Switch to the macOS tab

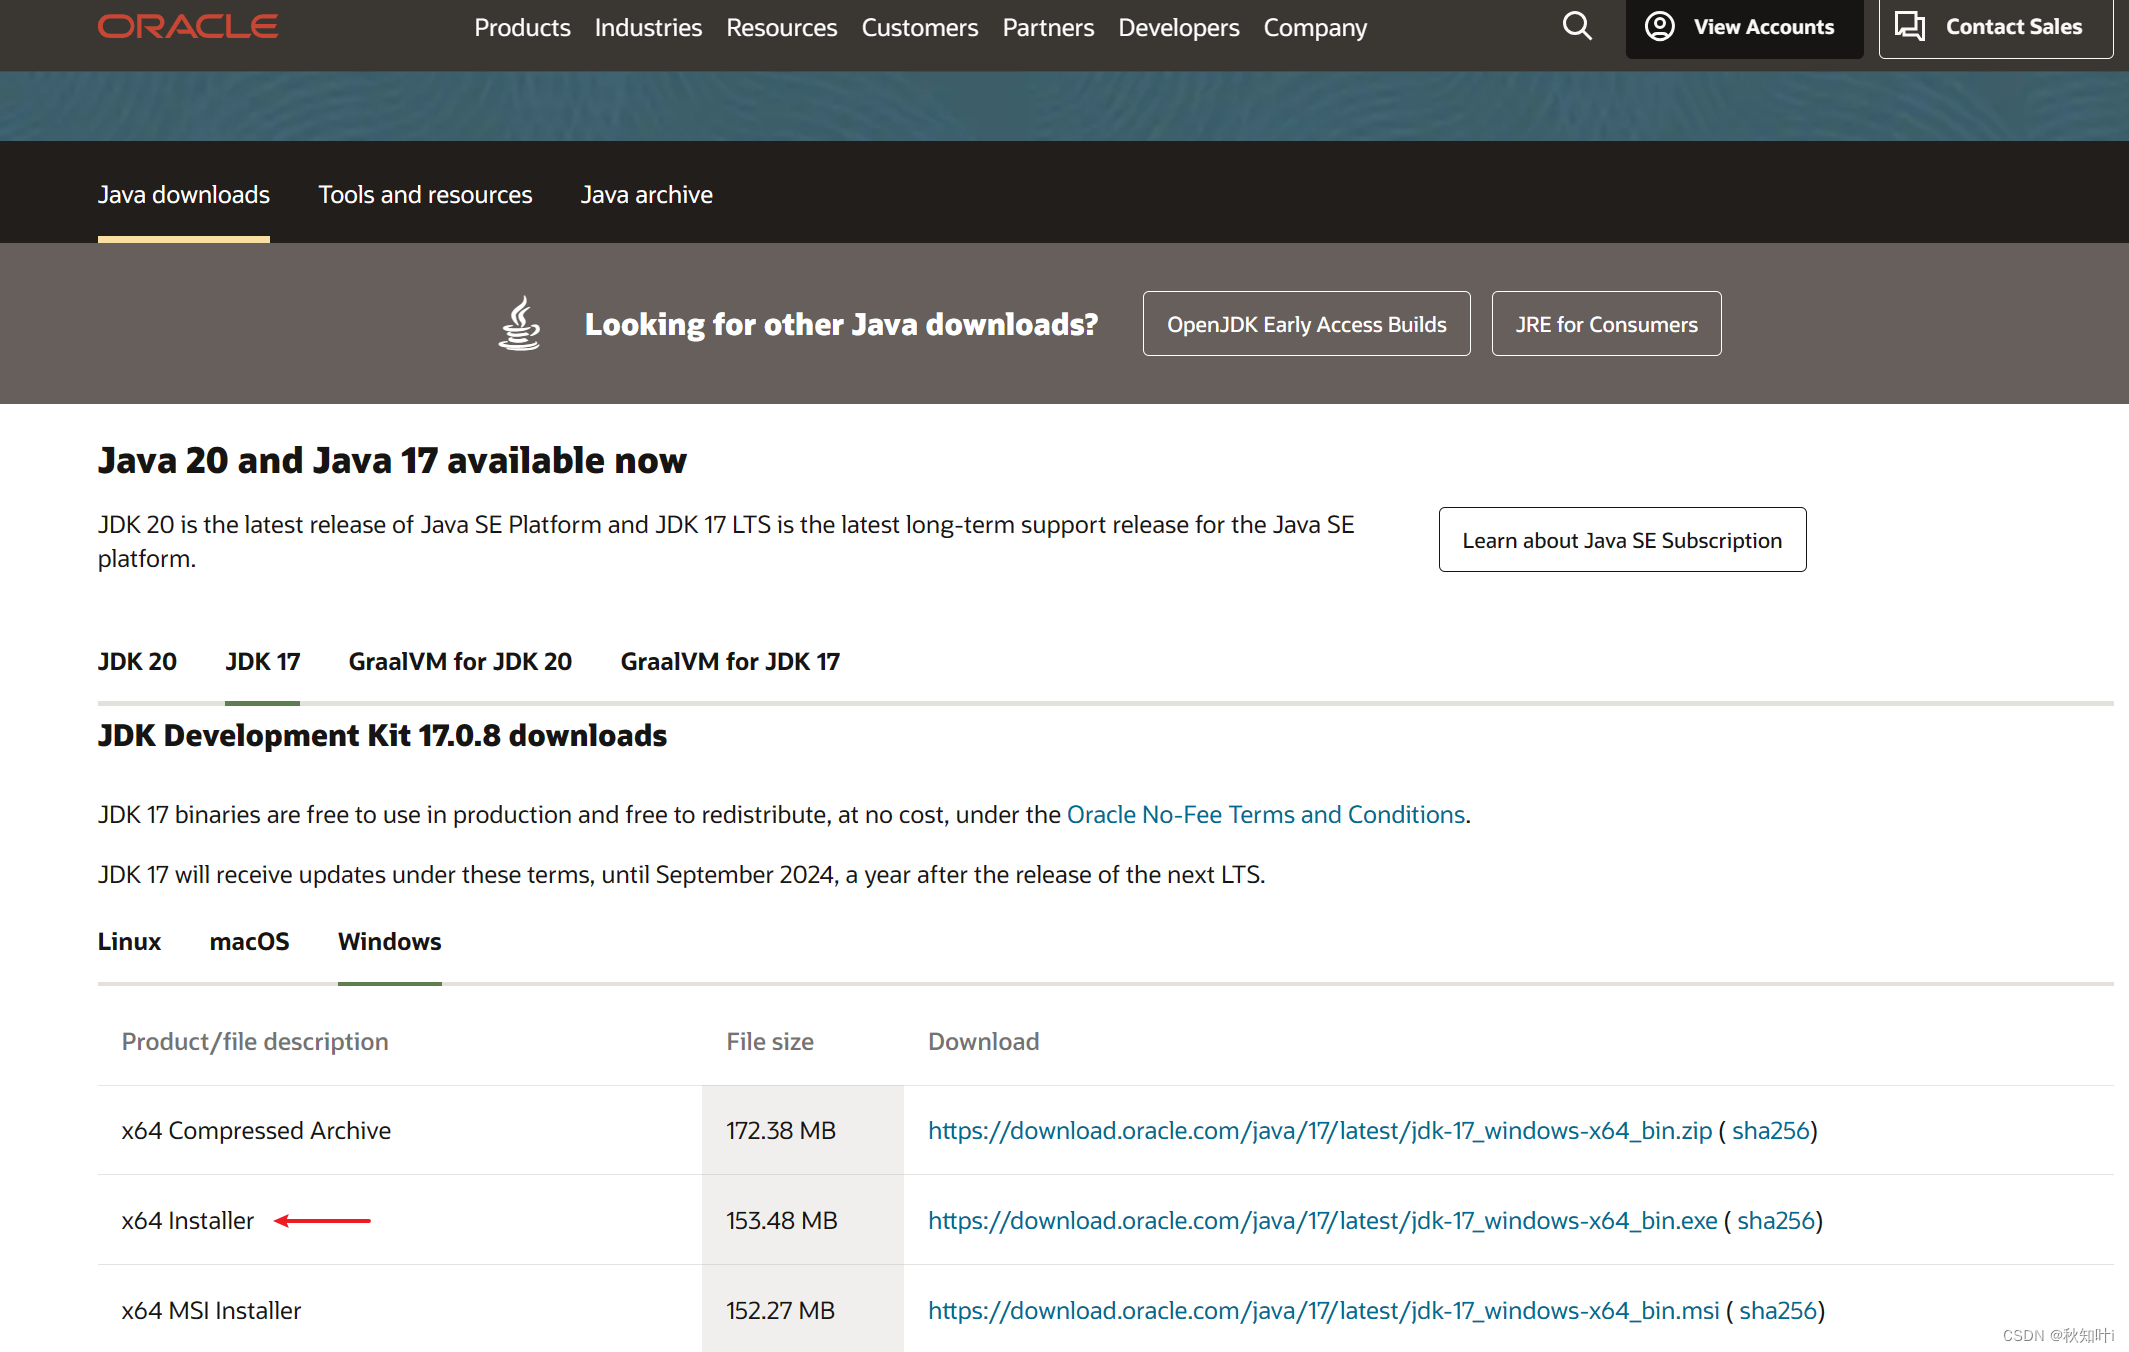[249, 941]
